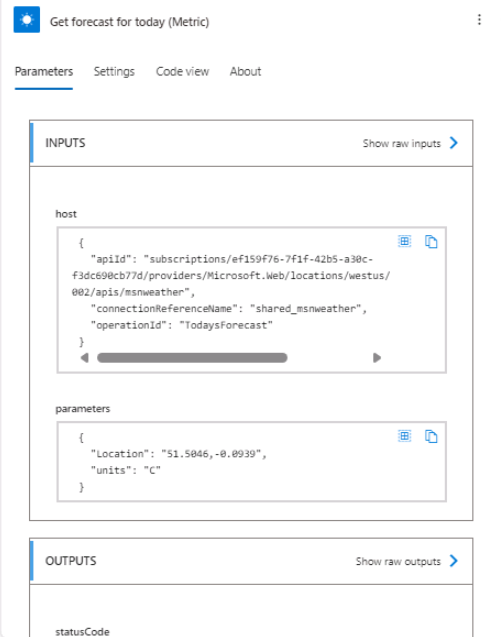The height and width of the screenshot is (637, 501).
Task: Expand raw inputs with chevron arrow
Action: [454, 143]
